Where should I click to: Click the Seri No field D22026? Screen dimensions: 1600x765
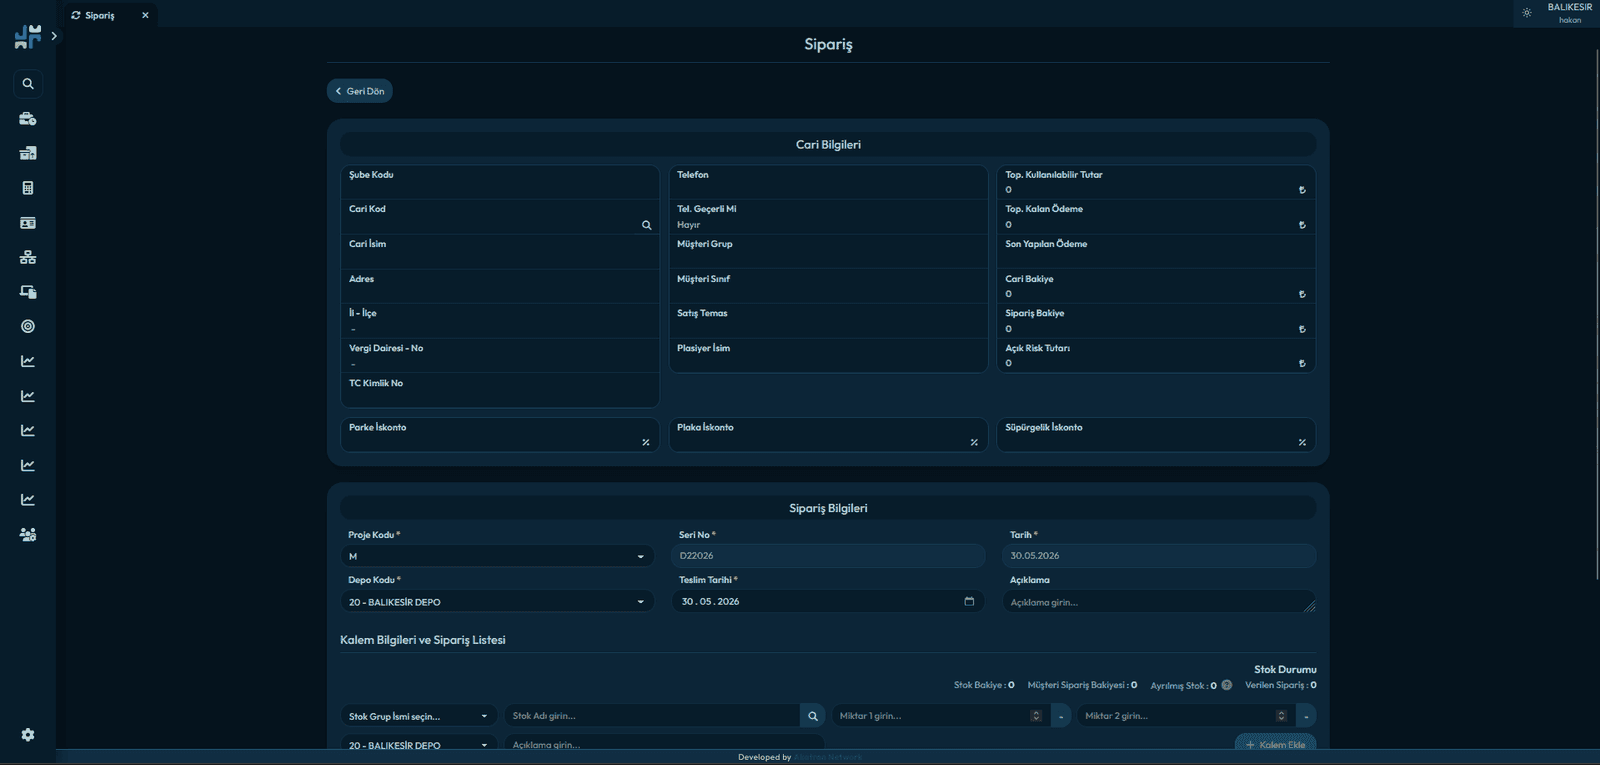[x=828, y=556]
